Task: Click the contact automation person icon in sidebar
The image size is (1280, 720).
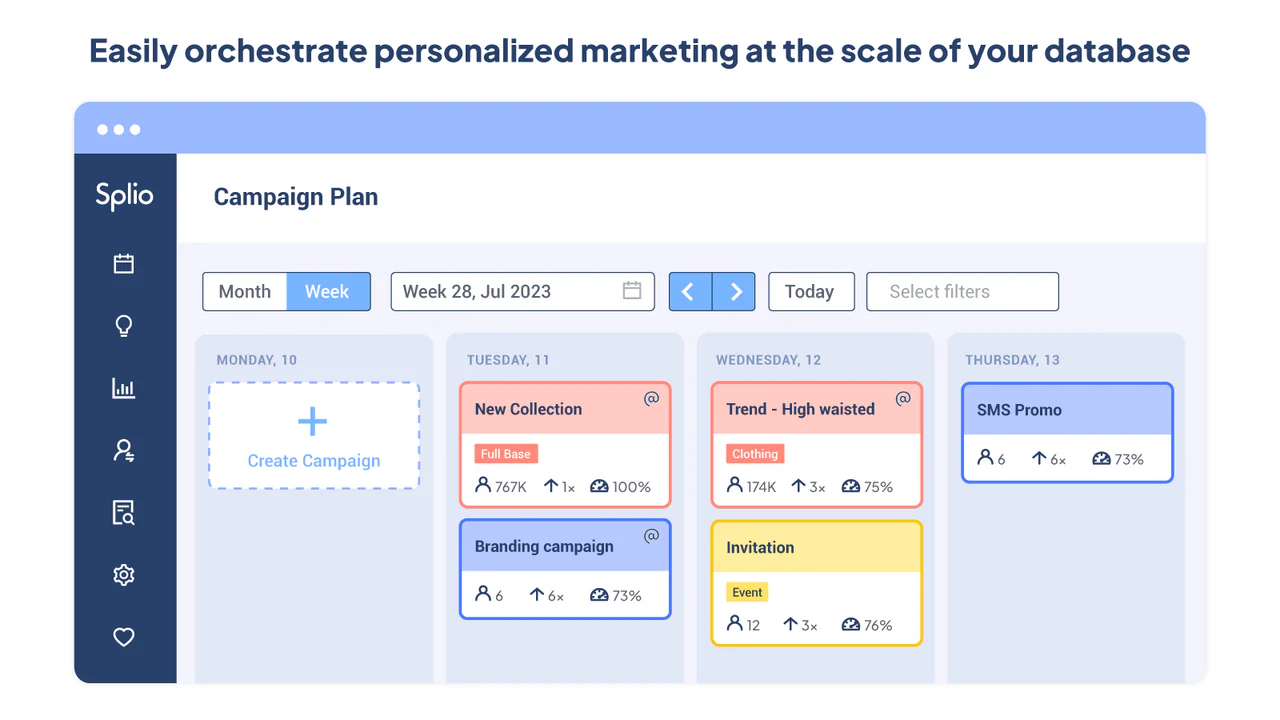Action: coord(123,450)
